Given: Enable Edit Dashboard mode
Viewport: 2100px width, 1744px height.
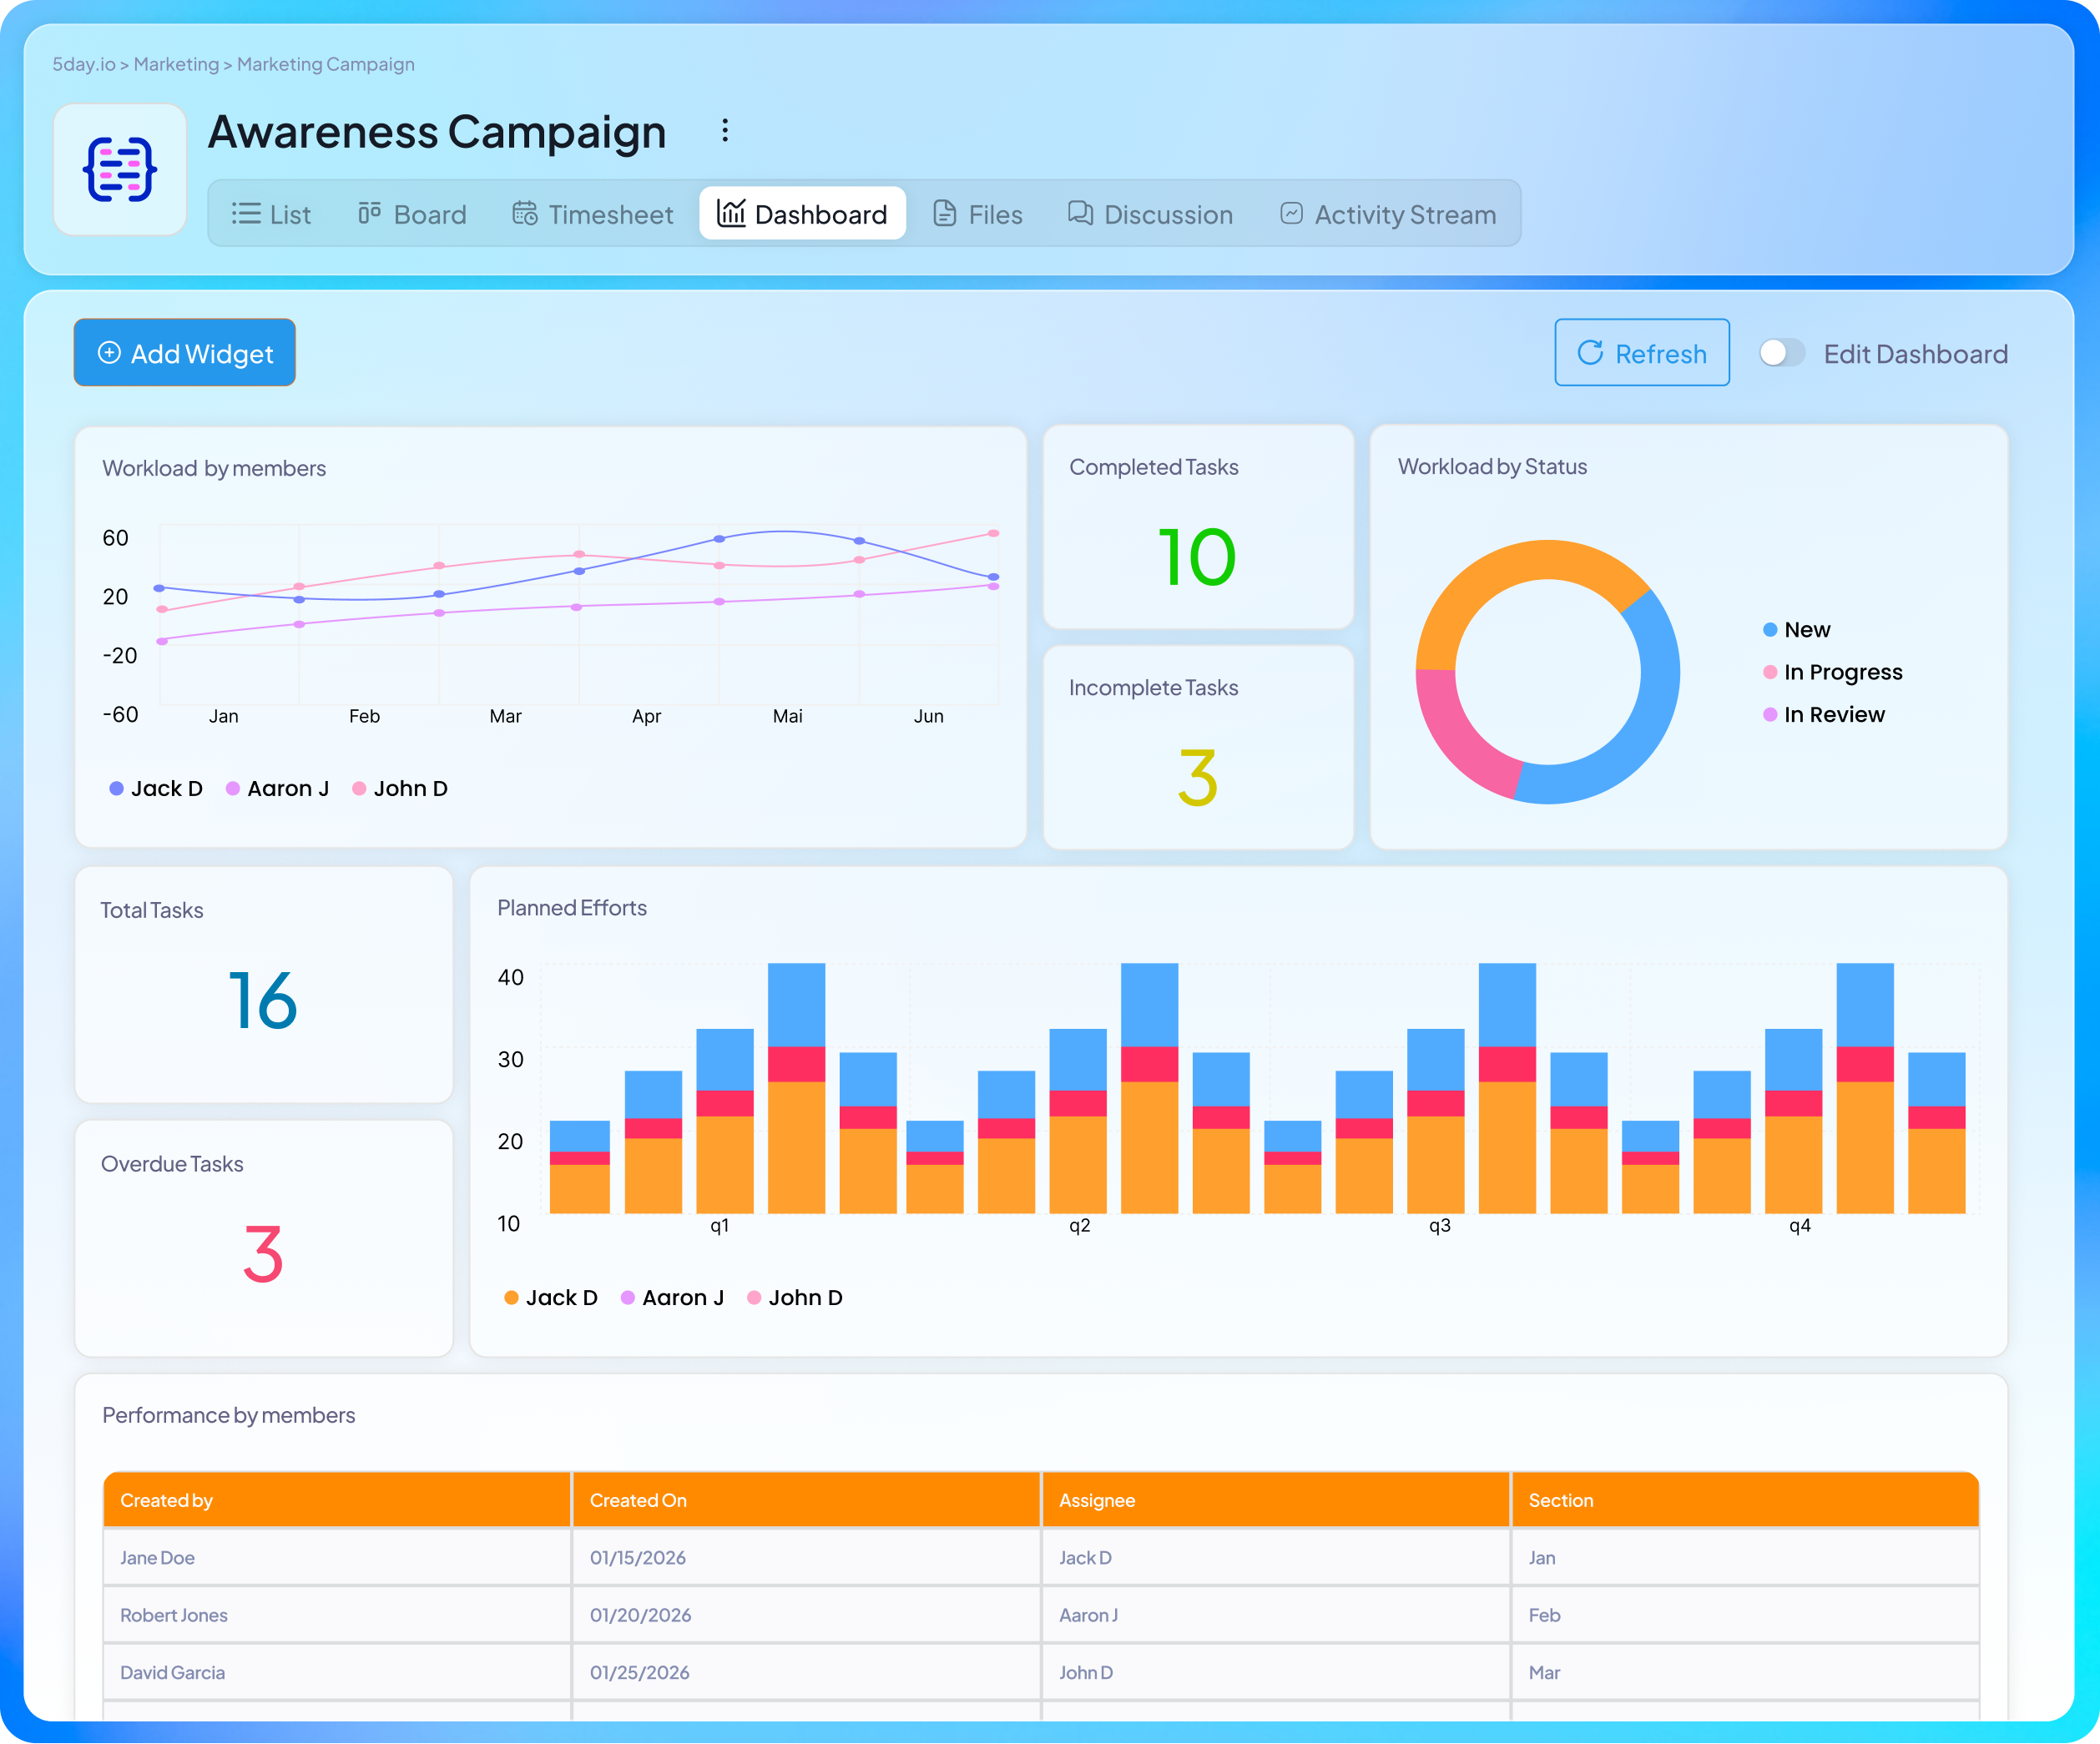Looking at the screenshot, I should pyautogui.click(x=1782, y=352).
